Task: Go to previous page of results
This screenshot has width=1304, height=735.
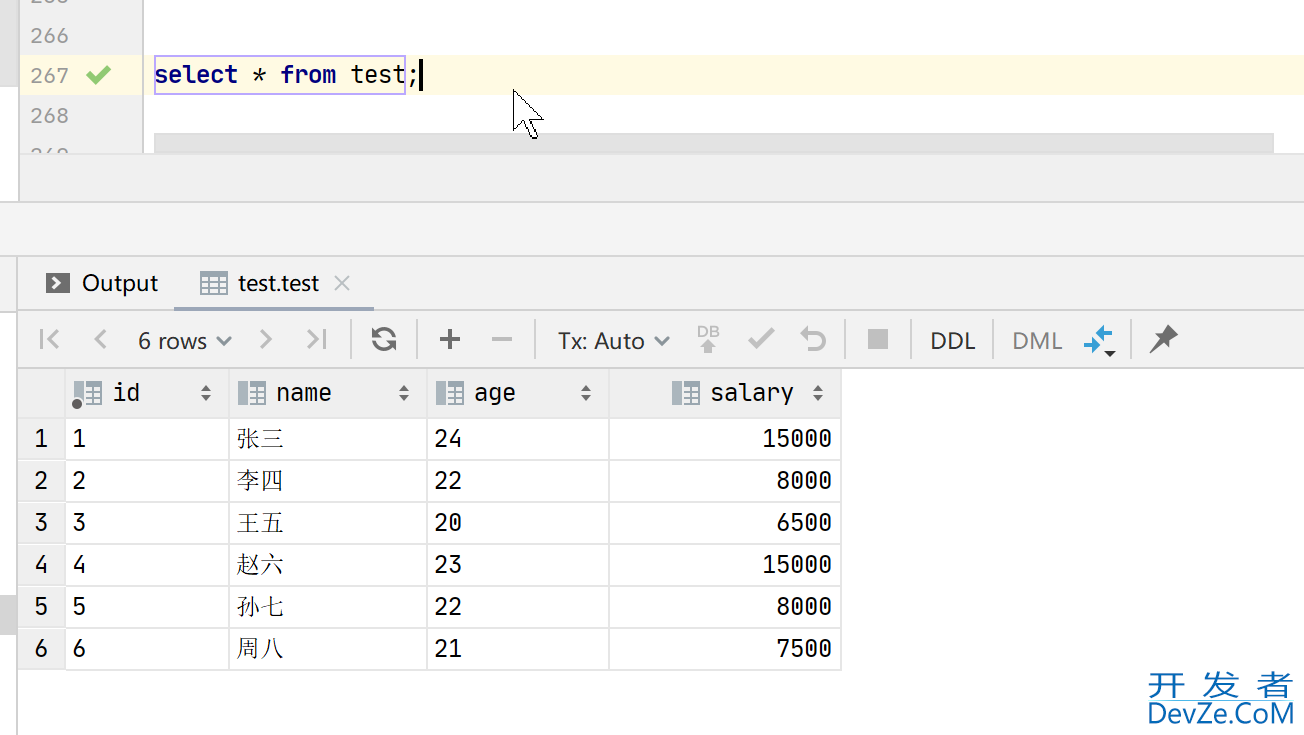Action: point(100,340)
